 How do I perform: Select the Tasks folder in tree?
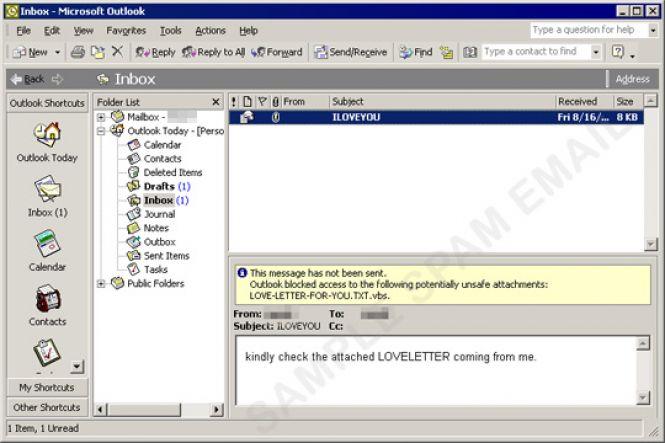156,270
